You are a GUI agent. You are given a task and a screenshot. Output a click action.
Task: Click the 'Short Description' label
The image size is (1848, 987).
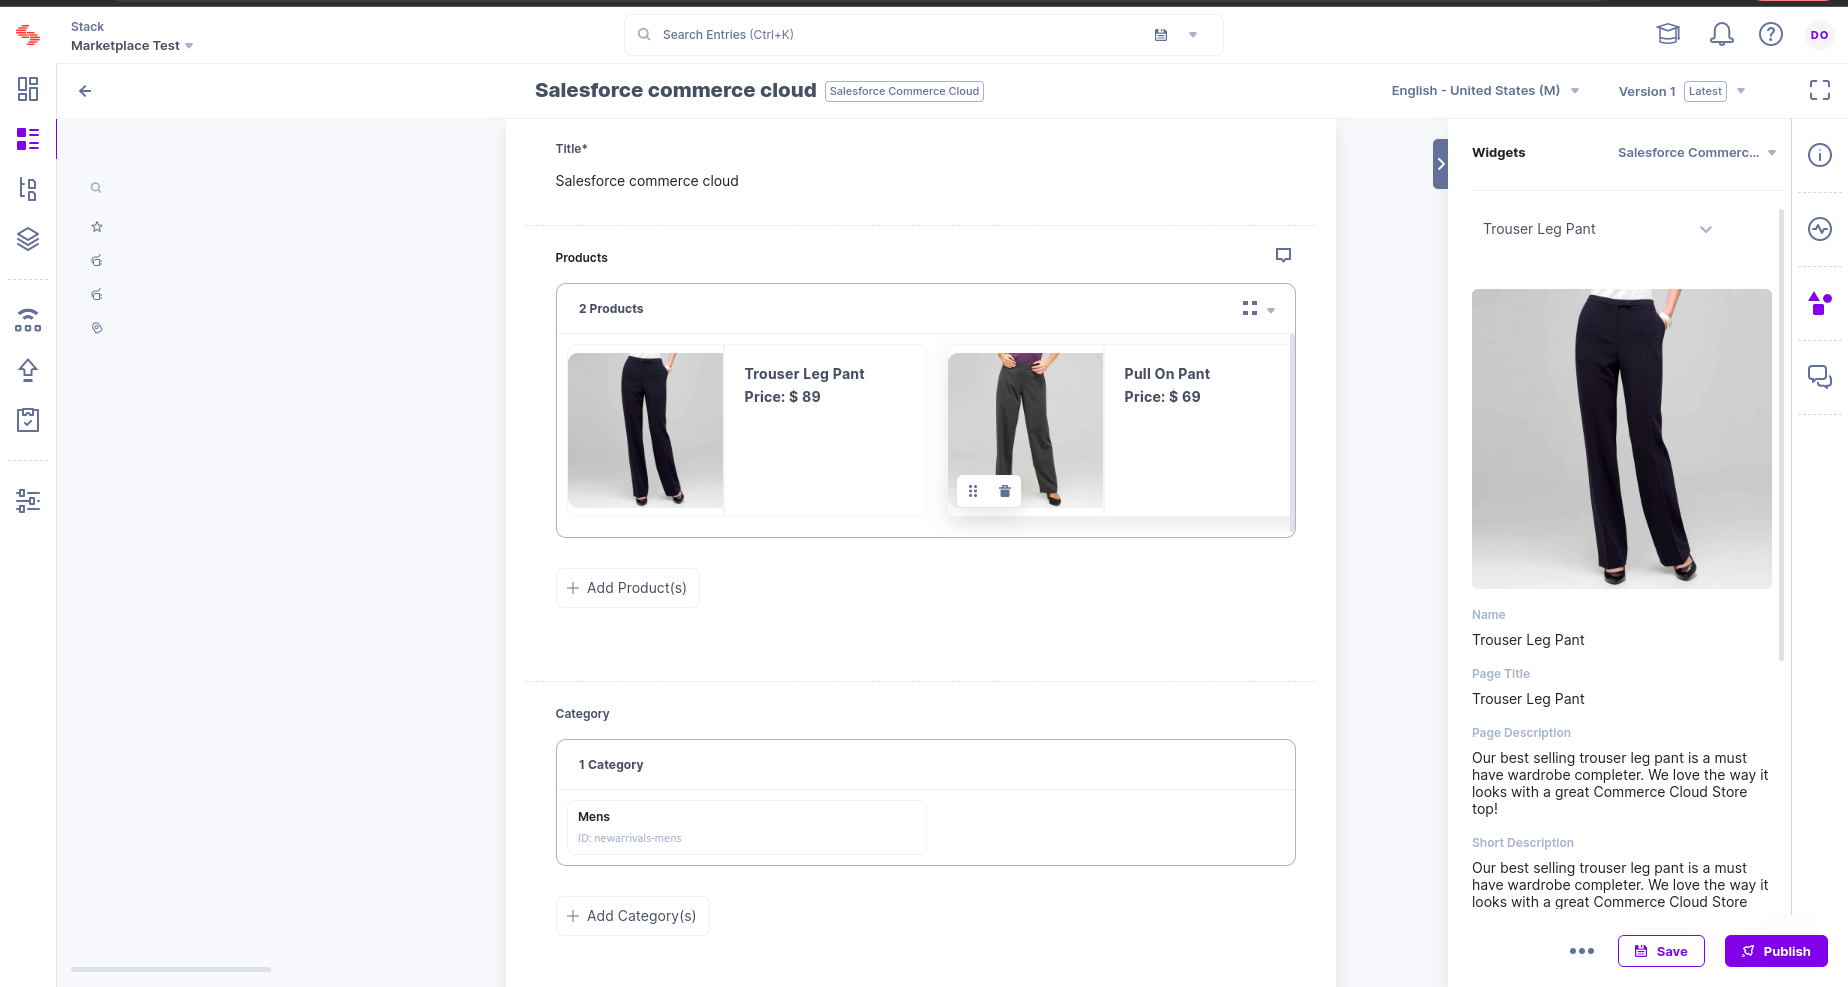click(x=1523, y=843)
